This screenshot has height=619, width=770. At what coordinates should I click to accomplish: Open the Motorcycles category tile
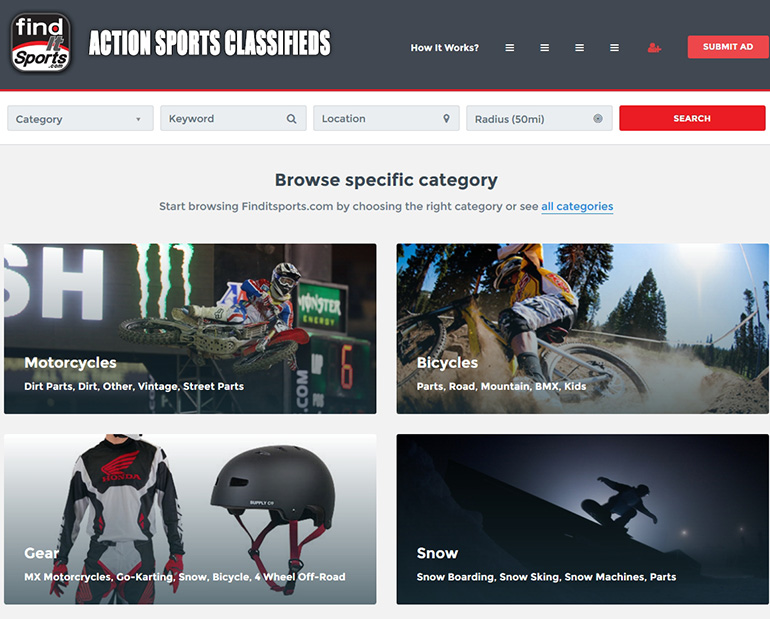190,328
